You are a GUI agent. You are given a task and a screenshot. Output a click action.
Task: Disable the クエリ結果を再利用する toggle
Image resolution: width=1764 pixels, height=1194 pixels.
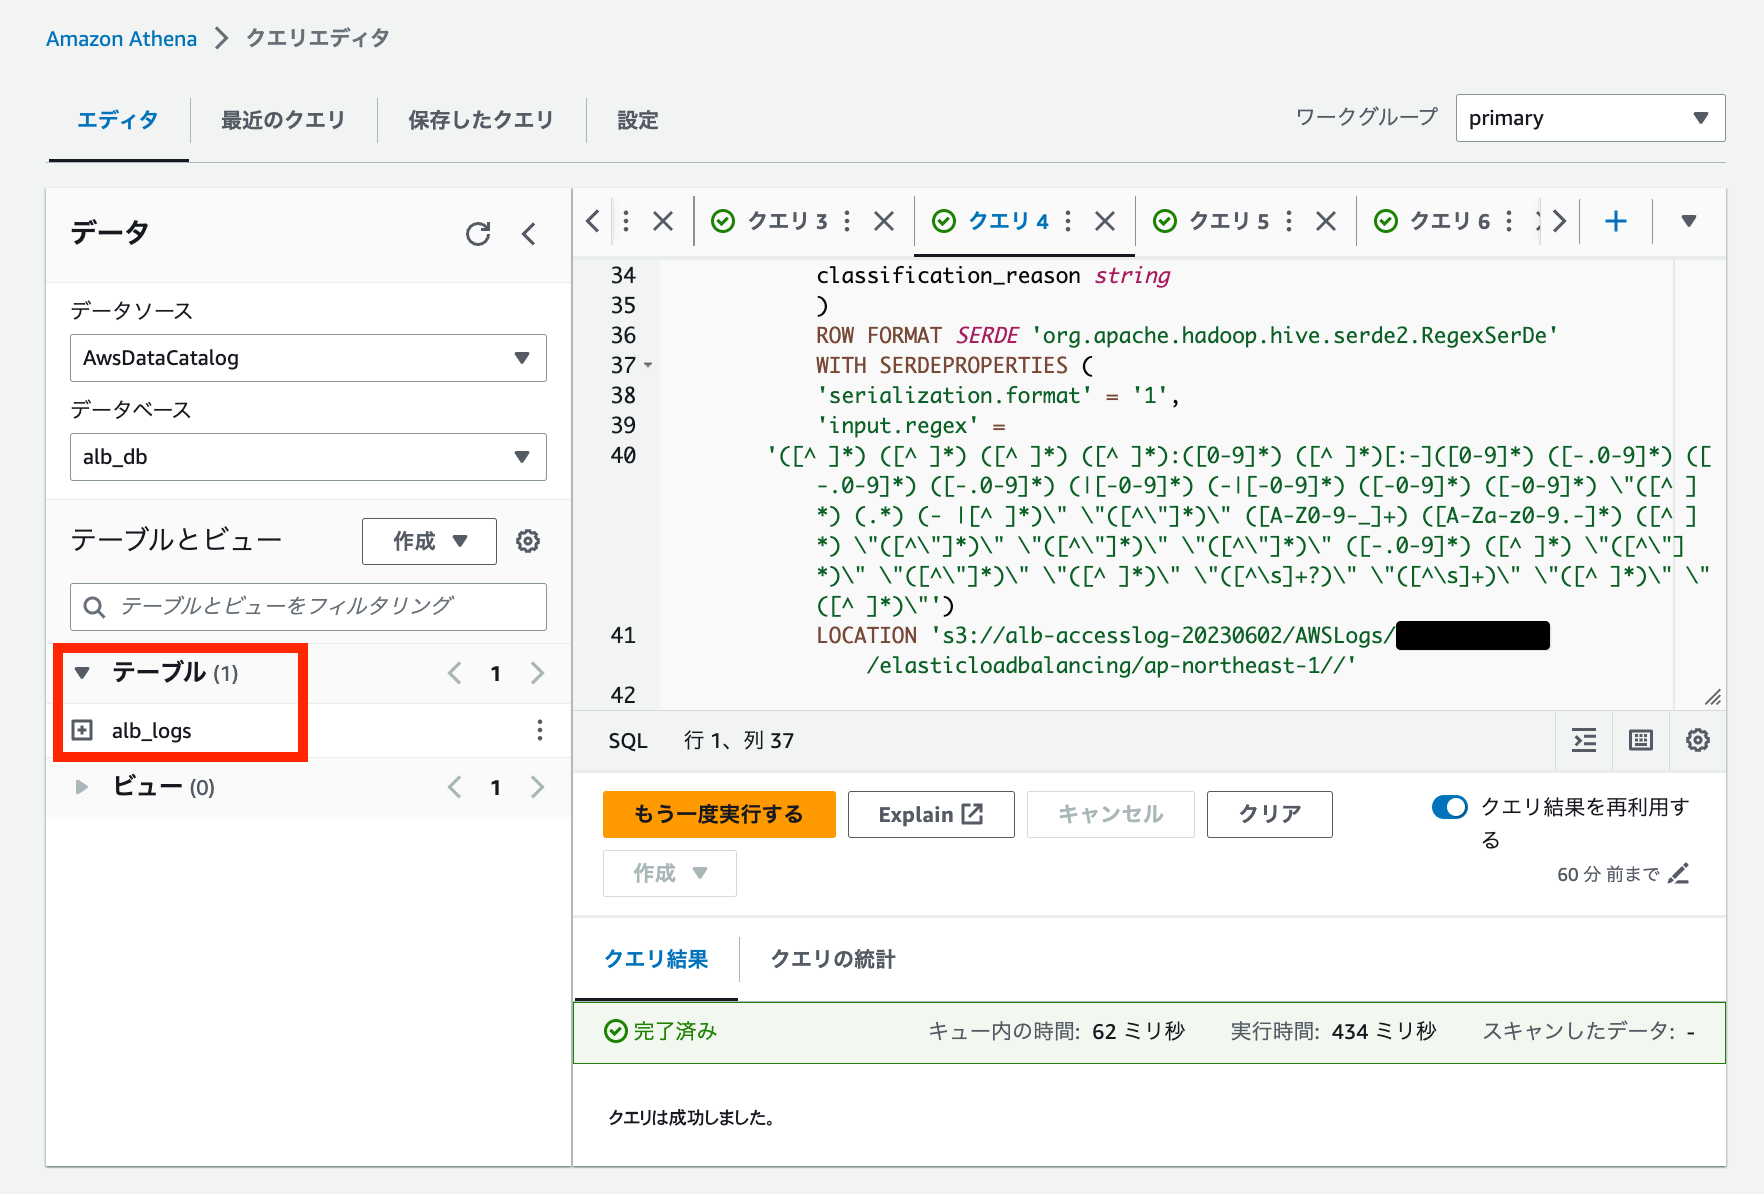(x=1449, y=807)
